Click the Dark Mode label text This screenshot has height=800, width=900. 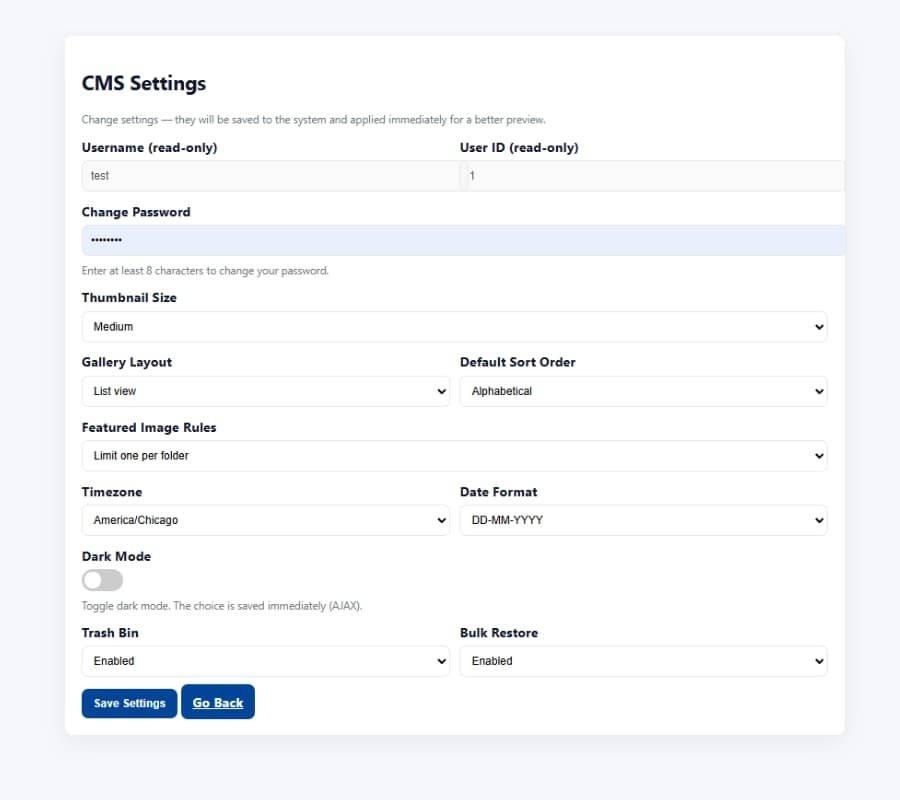click(x=116, y=556)
